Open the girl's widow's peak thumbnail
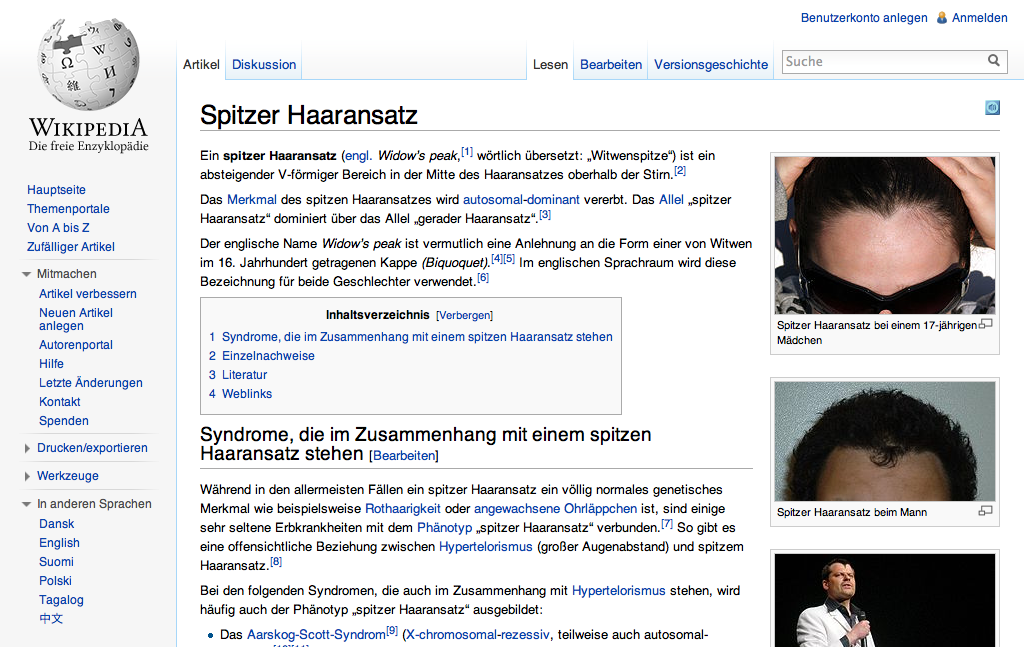The height and width of the screenshot is (647, 1024). tap(885, 236)
